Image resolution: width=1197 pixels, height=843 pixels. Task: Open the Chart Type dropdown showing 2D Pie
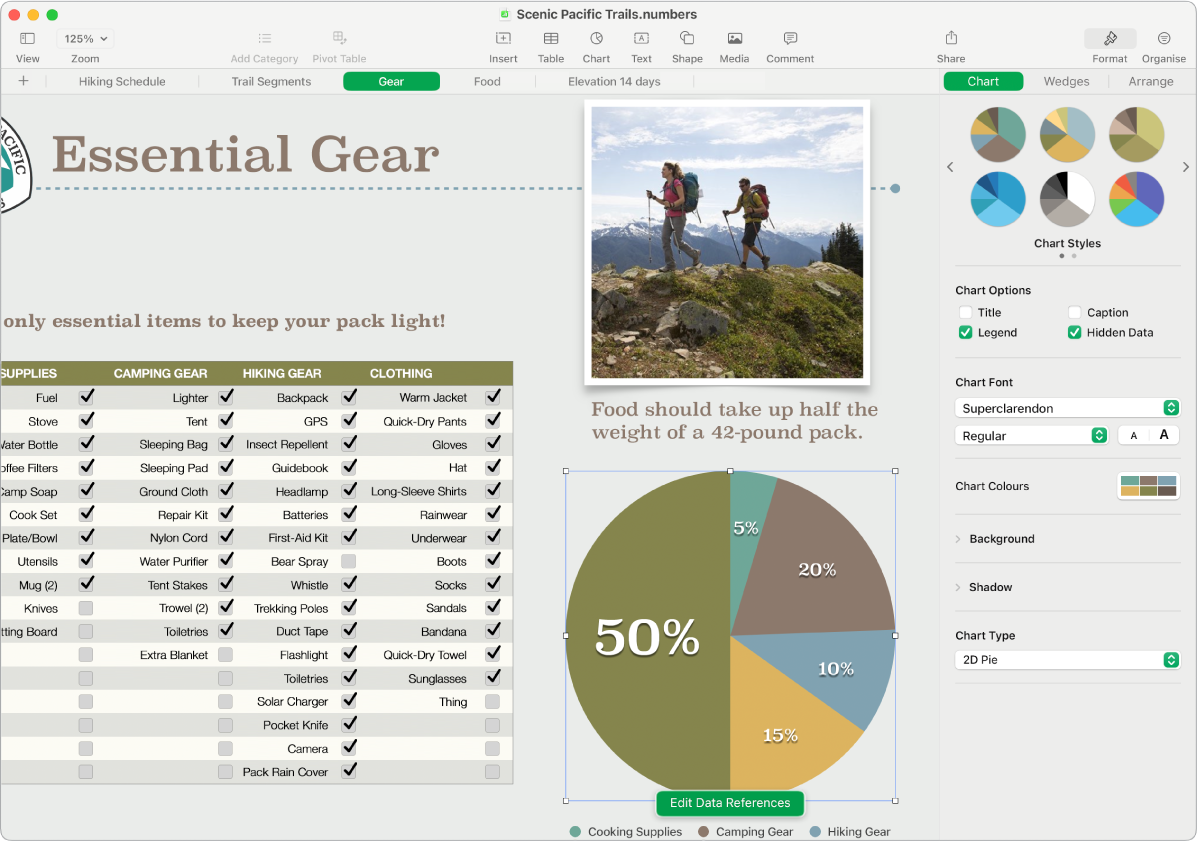pyautogui.click(x=1067, y=660)
